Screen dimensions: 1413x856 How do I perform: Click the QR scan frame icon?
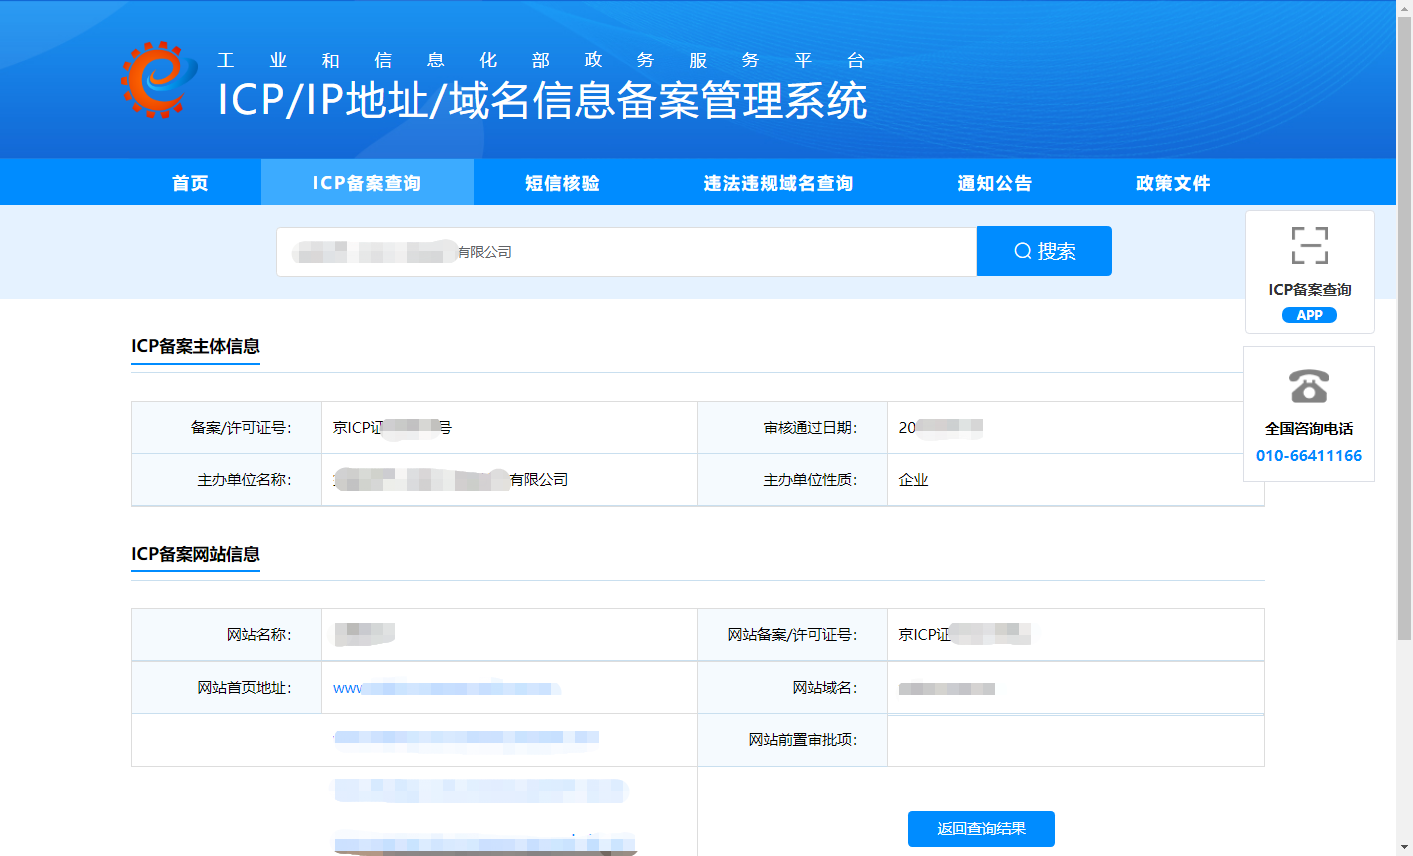click(1309, 245)
